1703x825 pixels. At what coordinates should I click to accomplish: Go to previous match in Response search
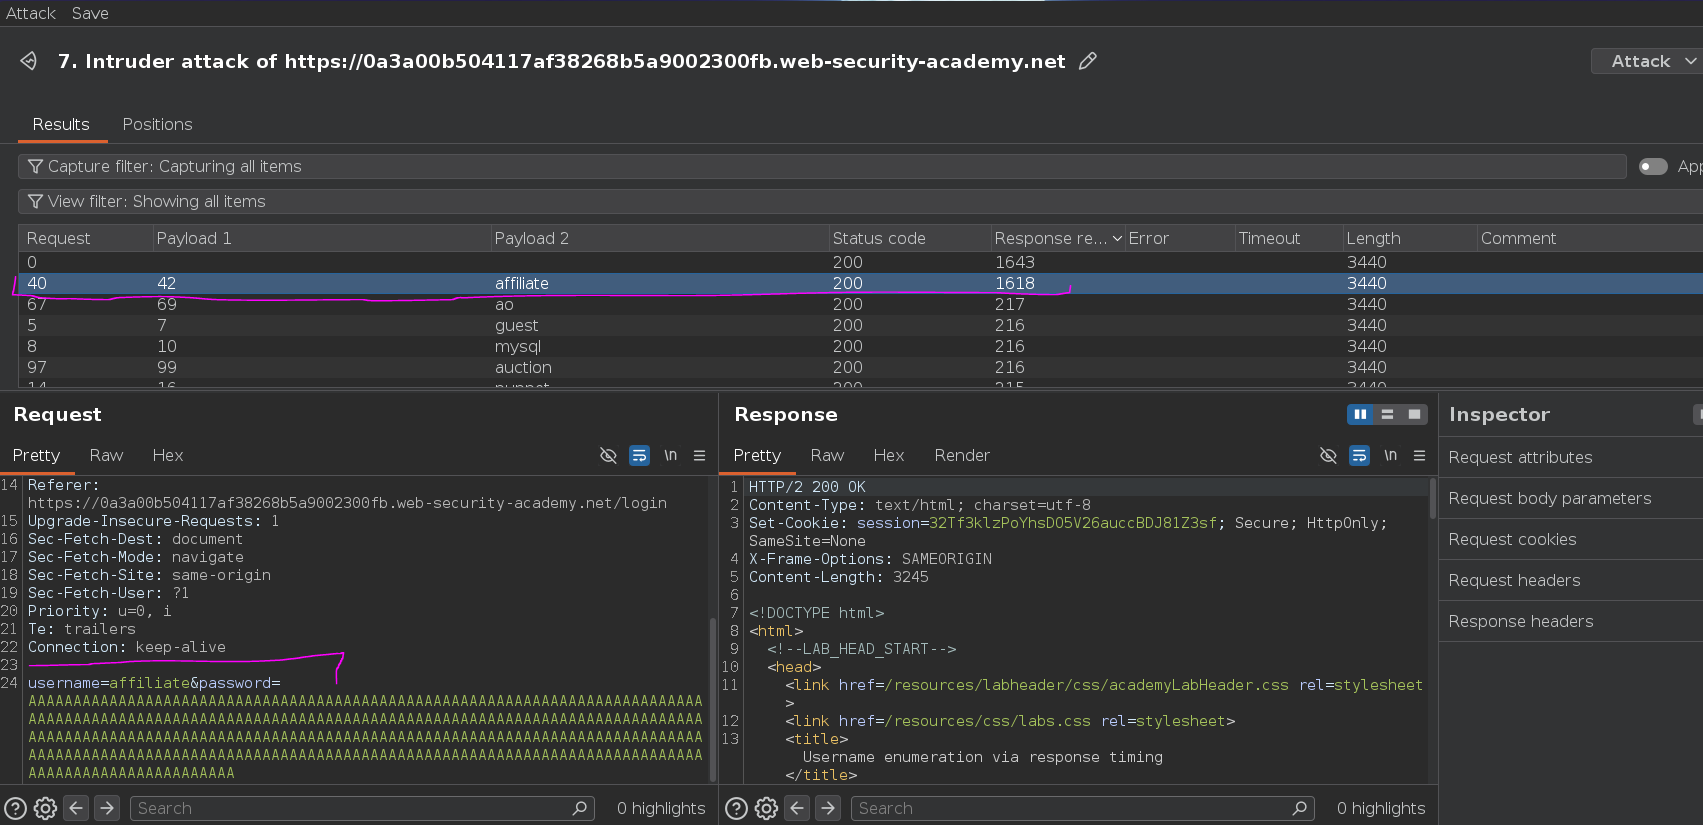[797, 808]
